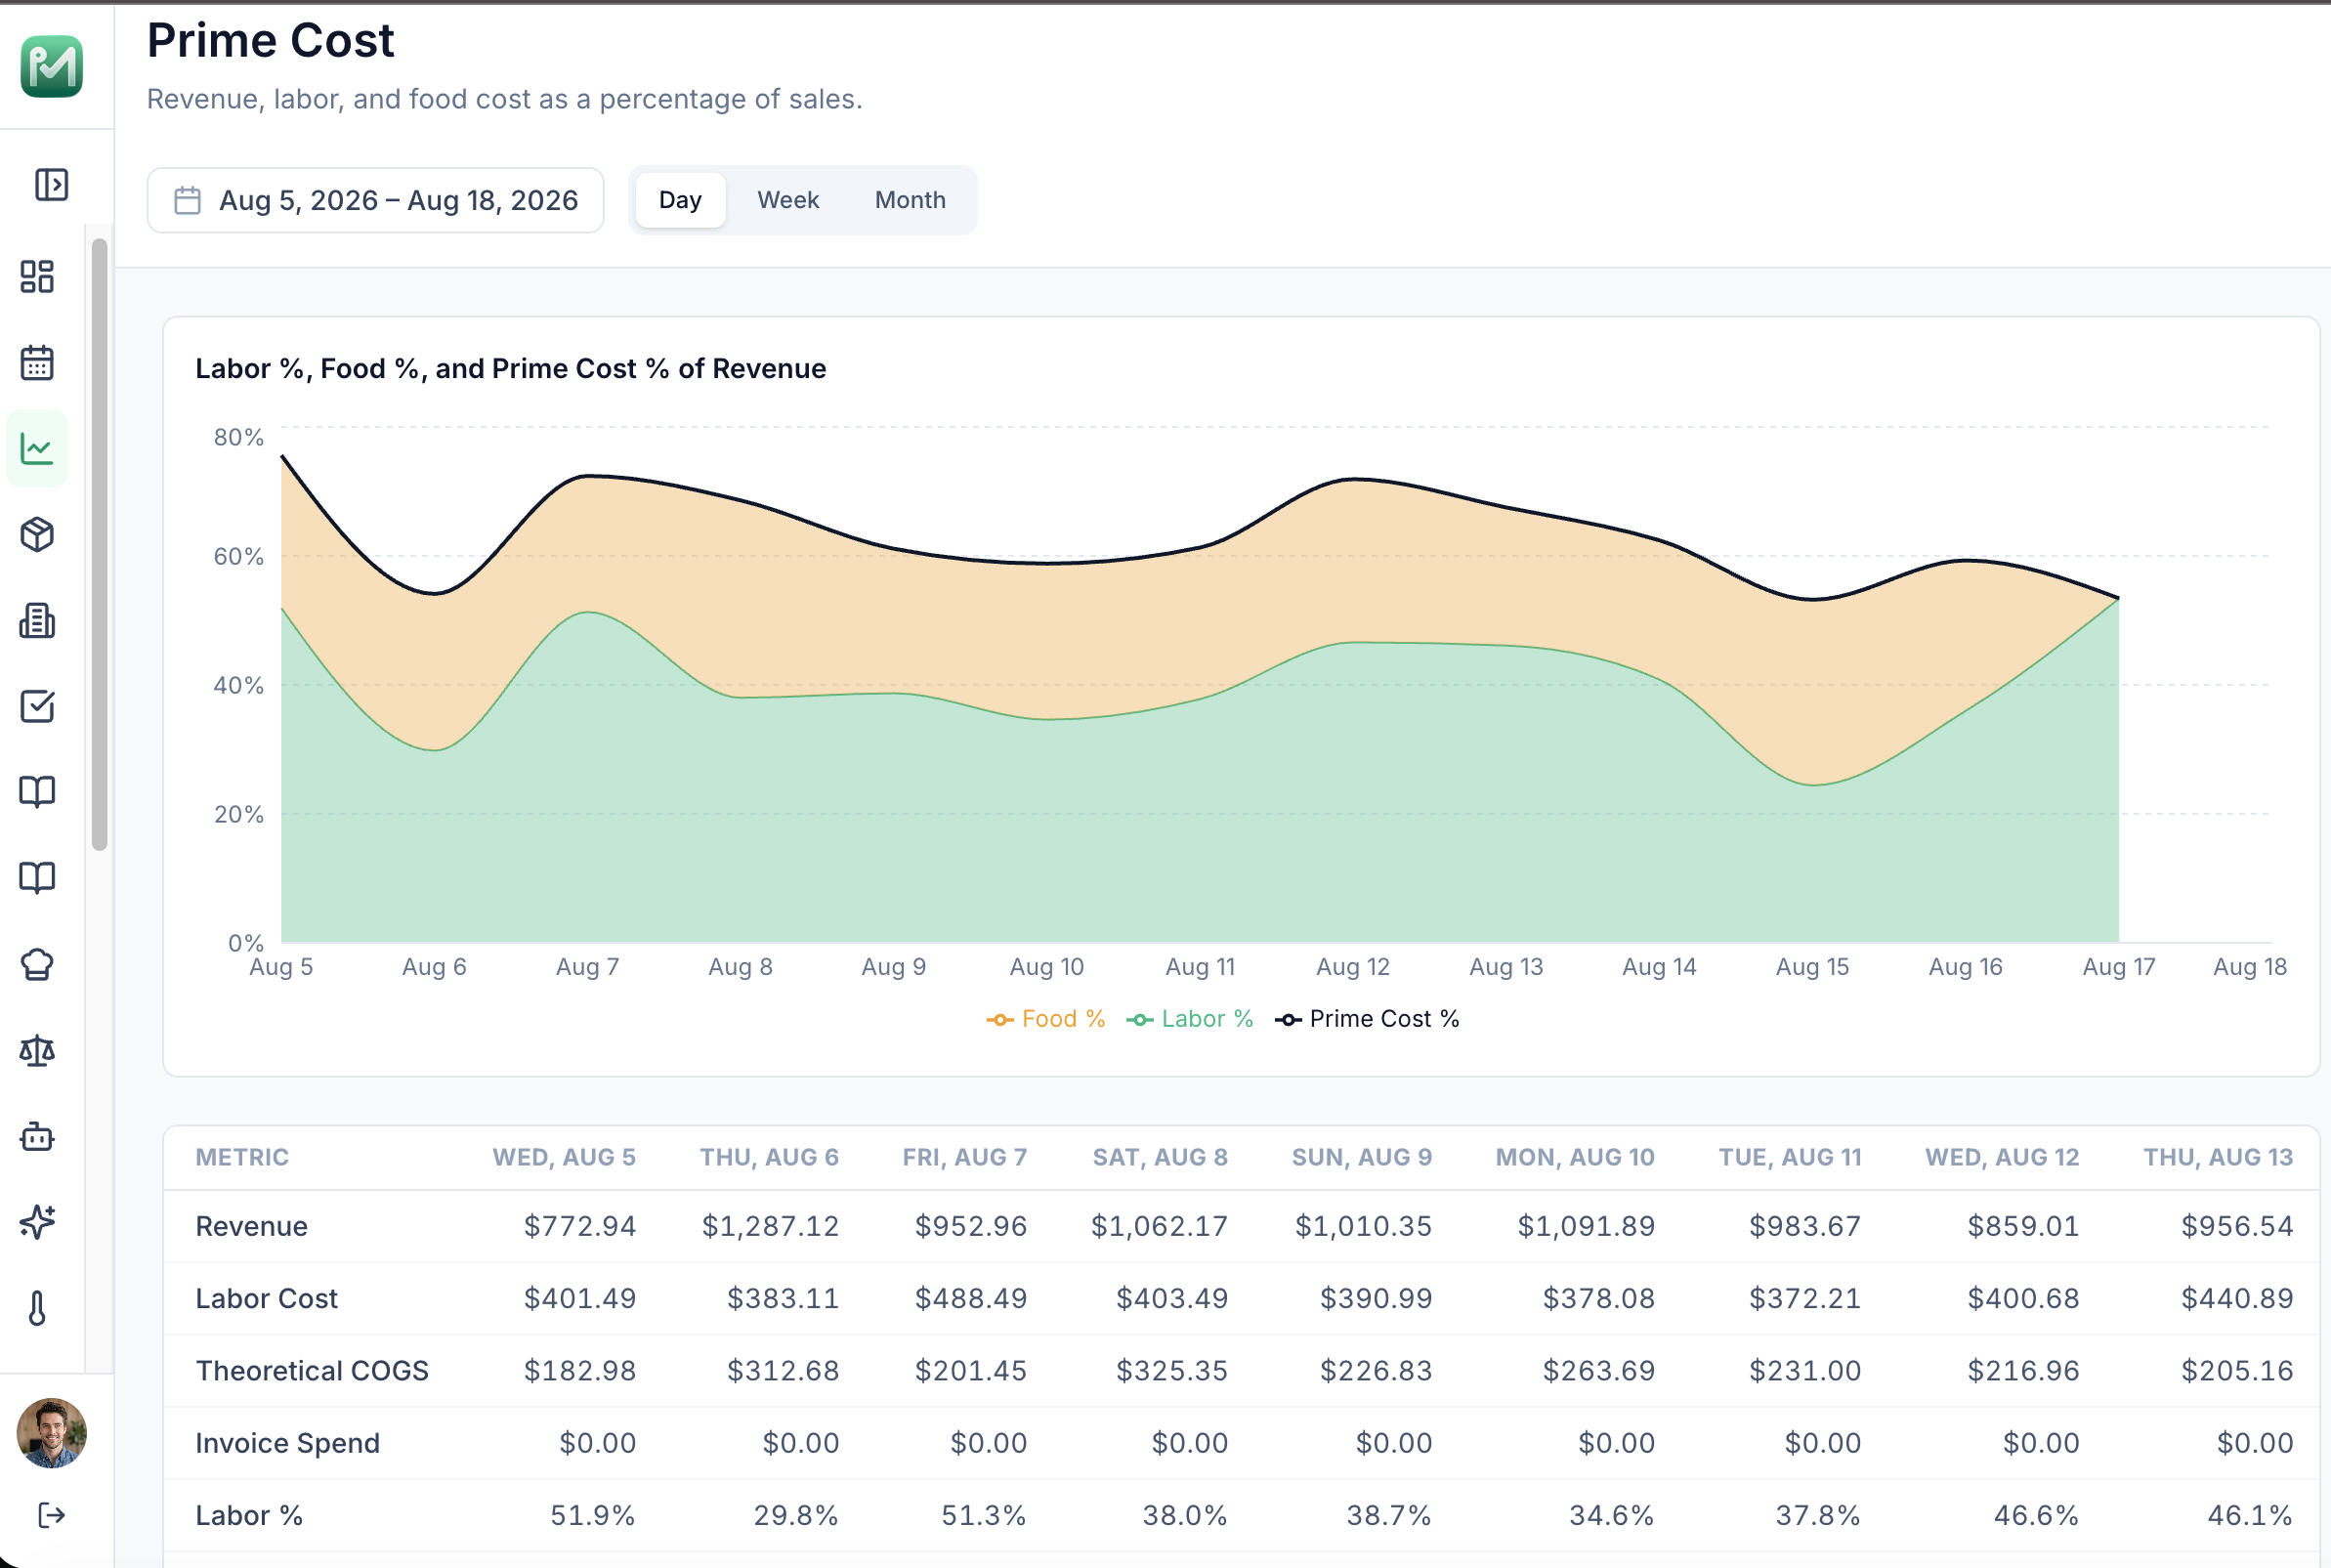2331x1568 pixels.
Task: Click the logout arrow icon
Action: [51, 1516]
